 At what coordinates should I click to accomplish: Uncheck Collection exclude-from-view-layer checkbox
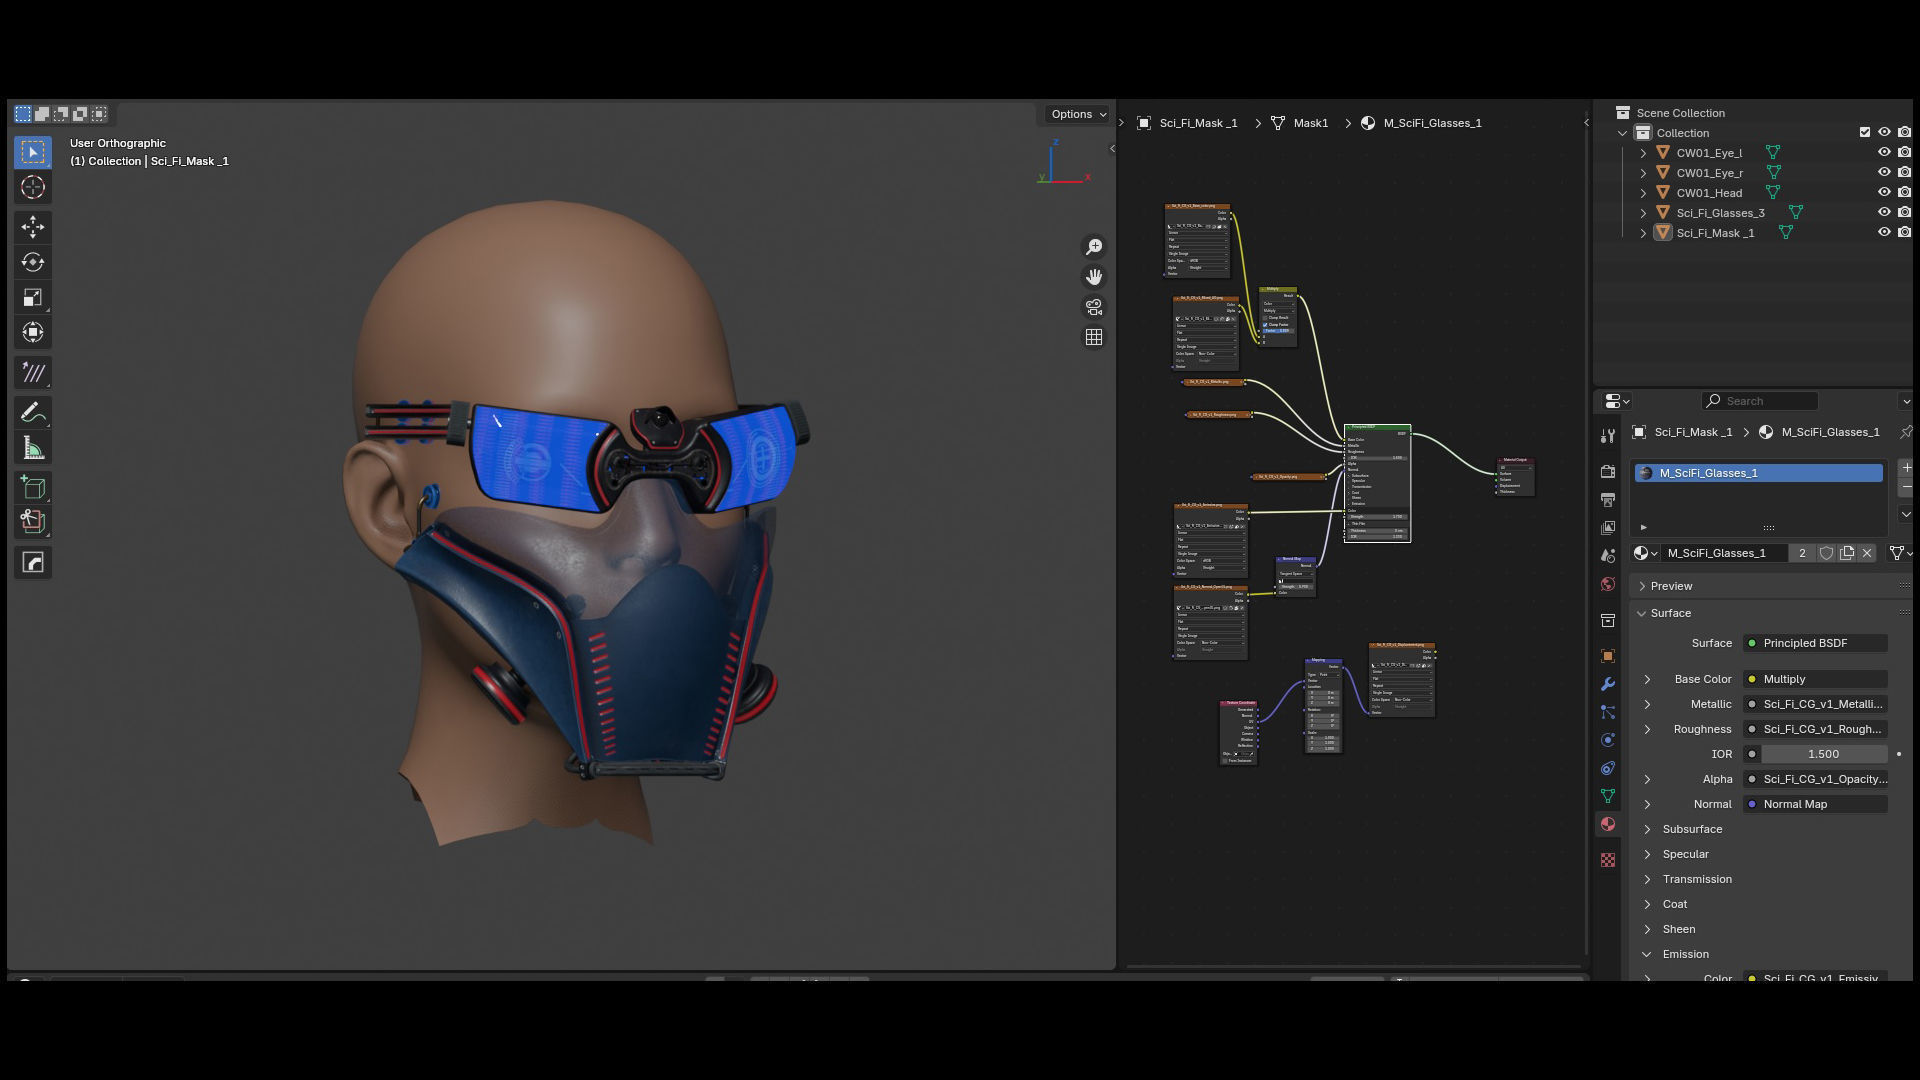point(1865,132)
